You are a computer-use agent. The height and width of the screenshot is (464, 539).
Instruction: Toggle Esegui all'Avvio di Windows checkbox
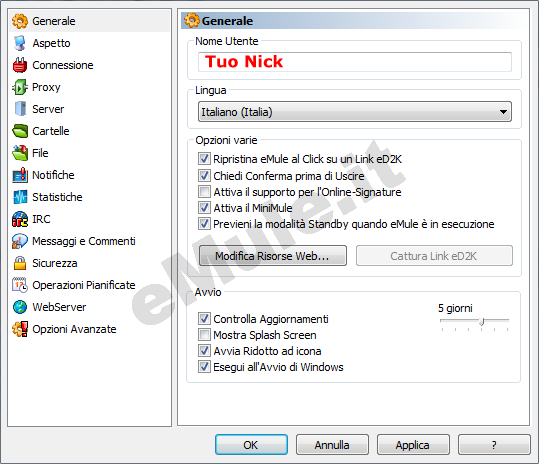click(x=204, y=367)
